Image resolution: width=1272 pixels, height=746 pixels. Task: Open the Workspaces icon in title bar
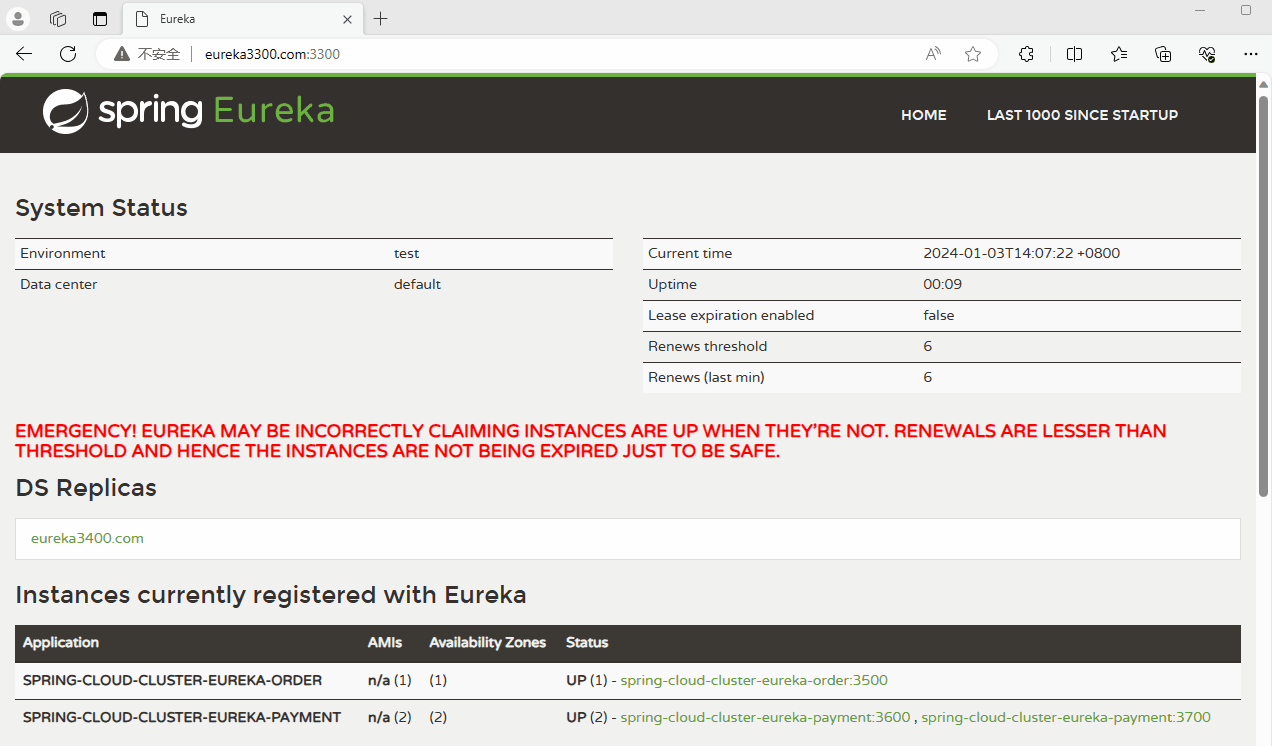58,19
